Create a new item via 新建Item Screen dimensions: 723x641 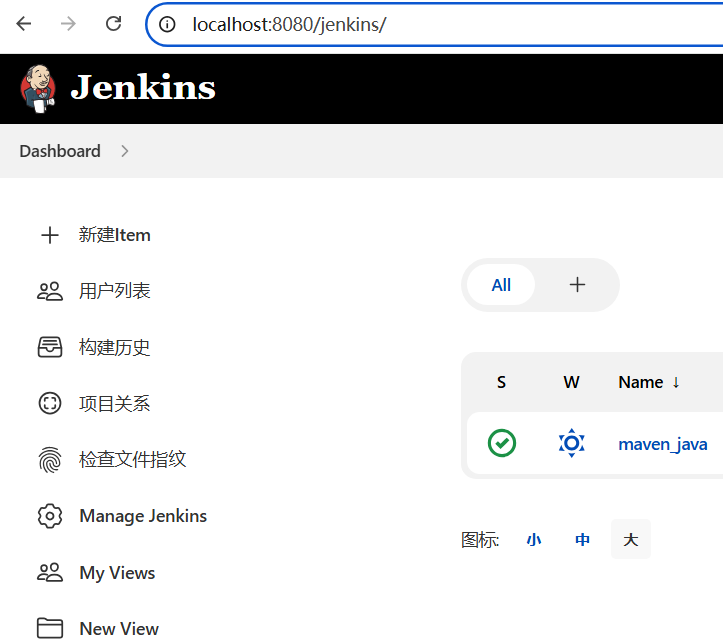pos(114,235)
